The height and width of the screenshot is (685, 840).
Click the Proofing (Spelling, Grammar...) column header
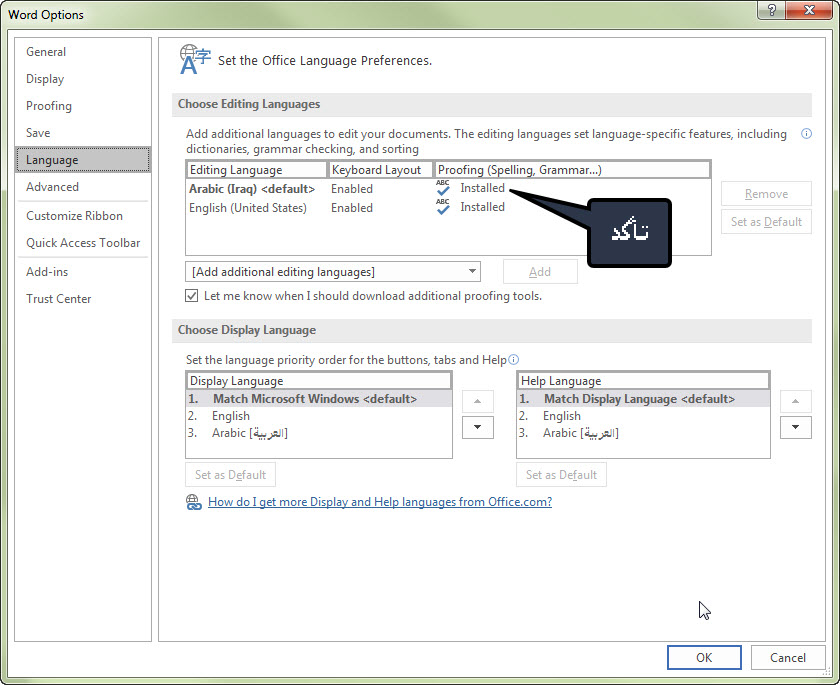(572, 170)
